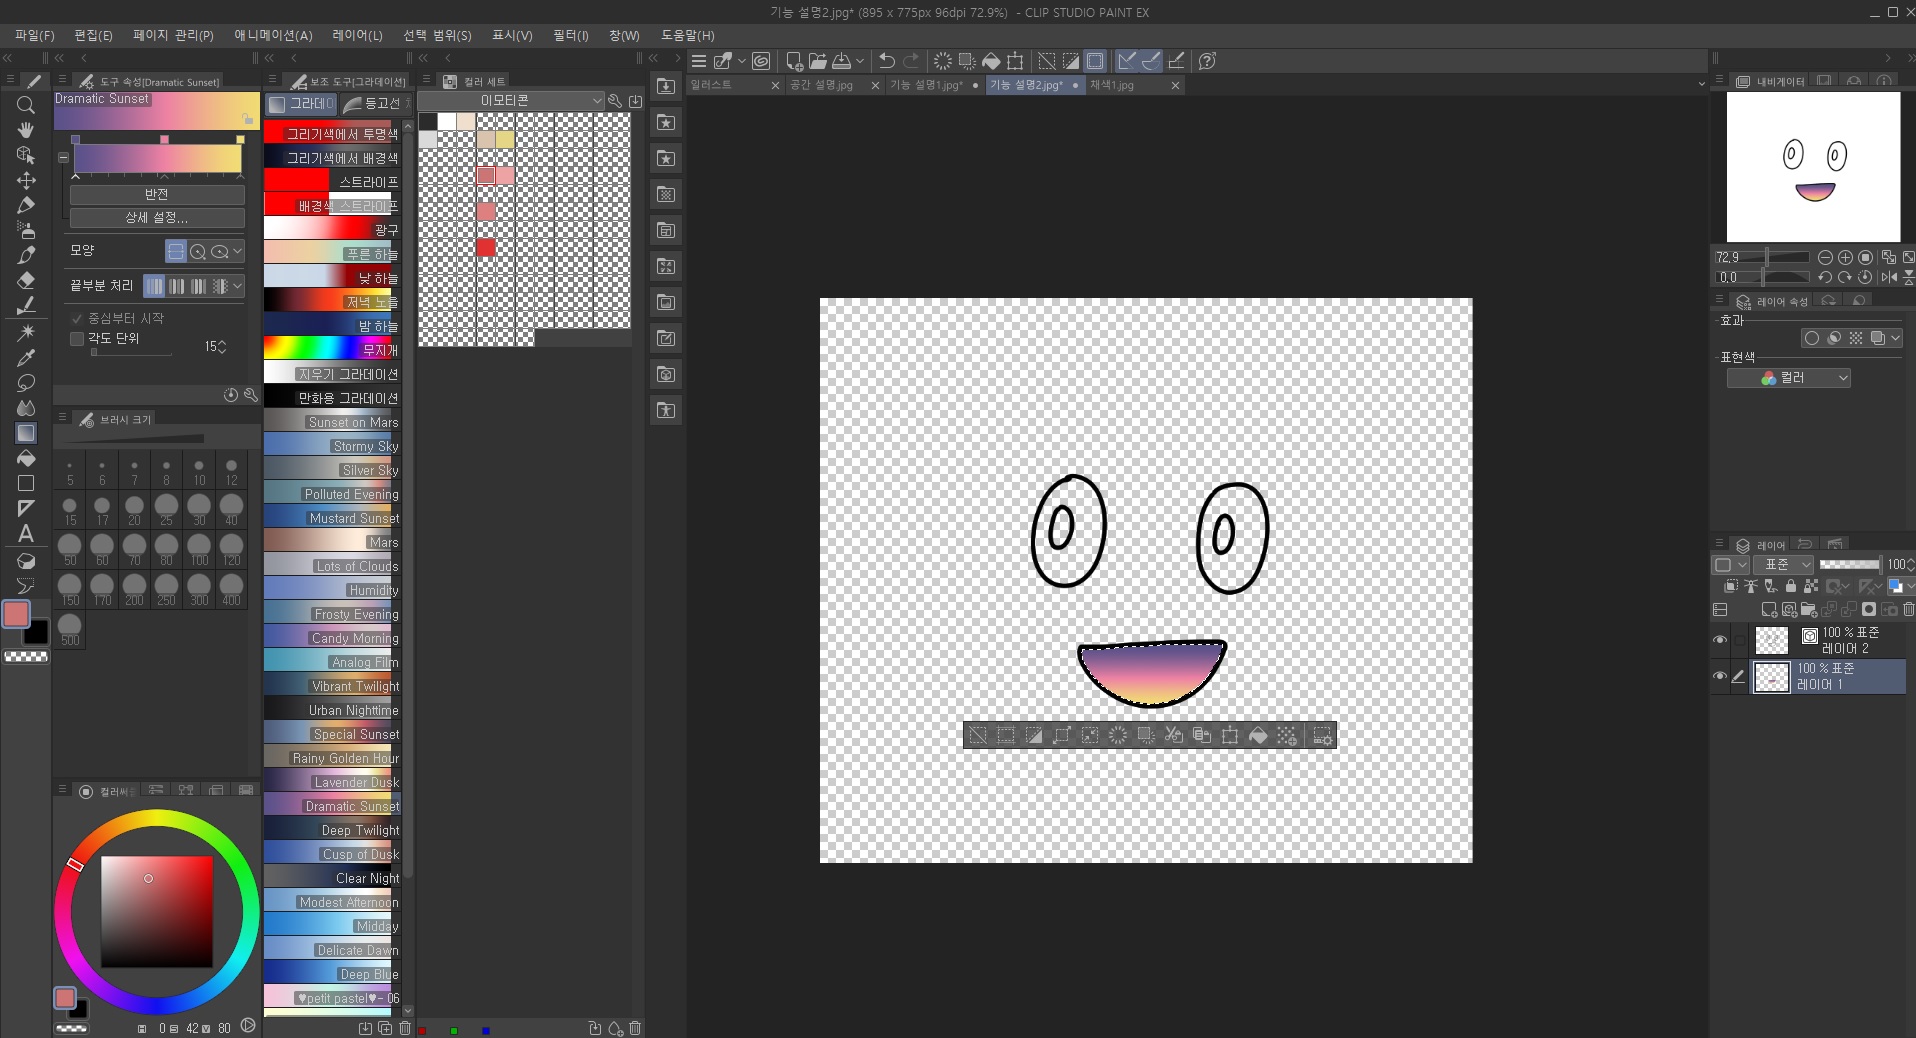Toggle Snap to special ruler in command bar
The image size is (1916, 1038).
tap(1151, 61)
